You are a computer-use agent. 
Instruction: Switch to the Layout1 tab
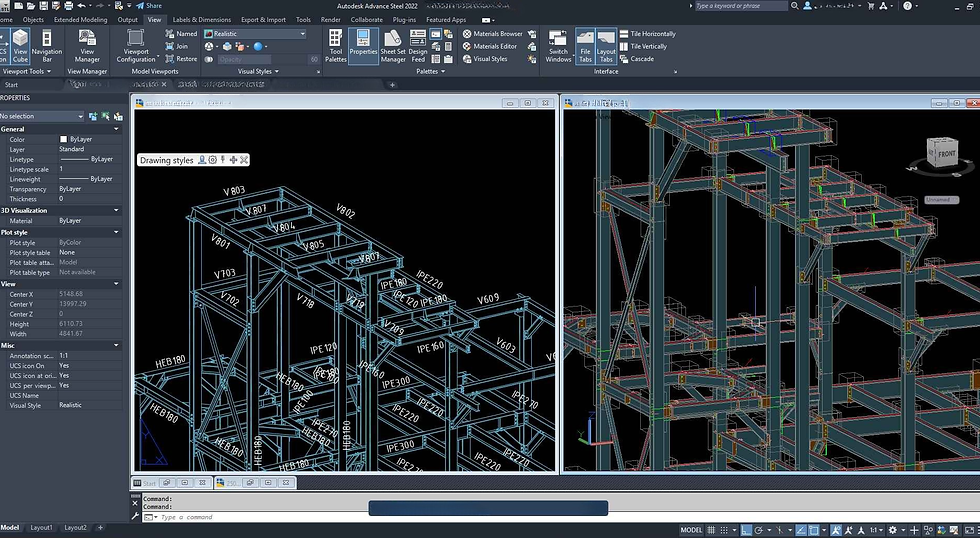coord(42,527)
